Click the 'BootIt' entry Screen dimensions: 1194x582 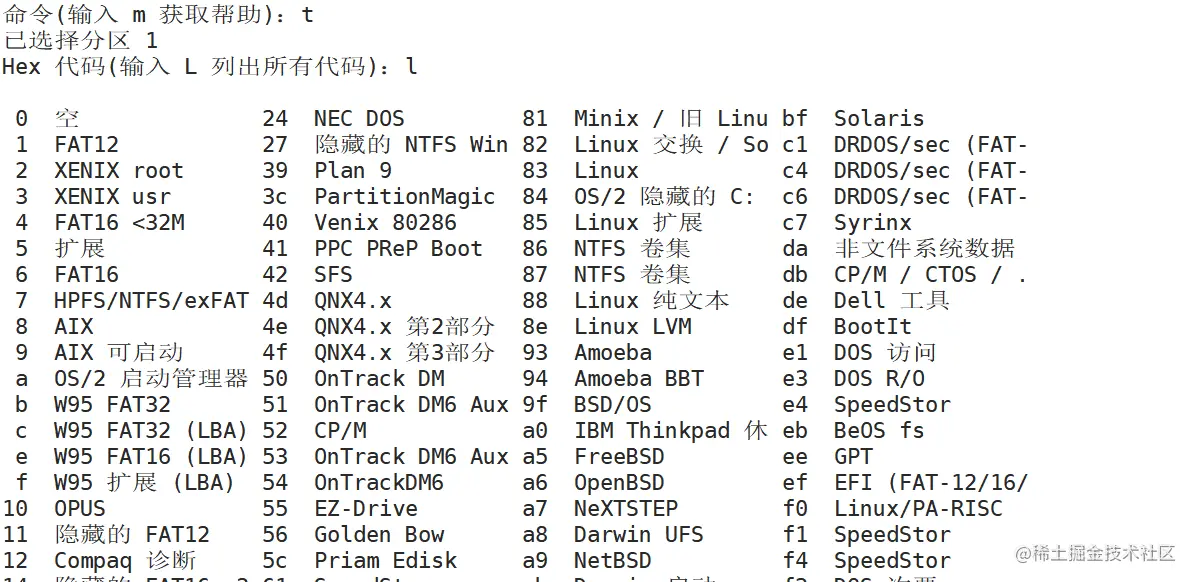click(873, 326)
